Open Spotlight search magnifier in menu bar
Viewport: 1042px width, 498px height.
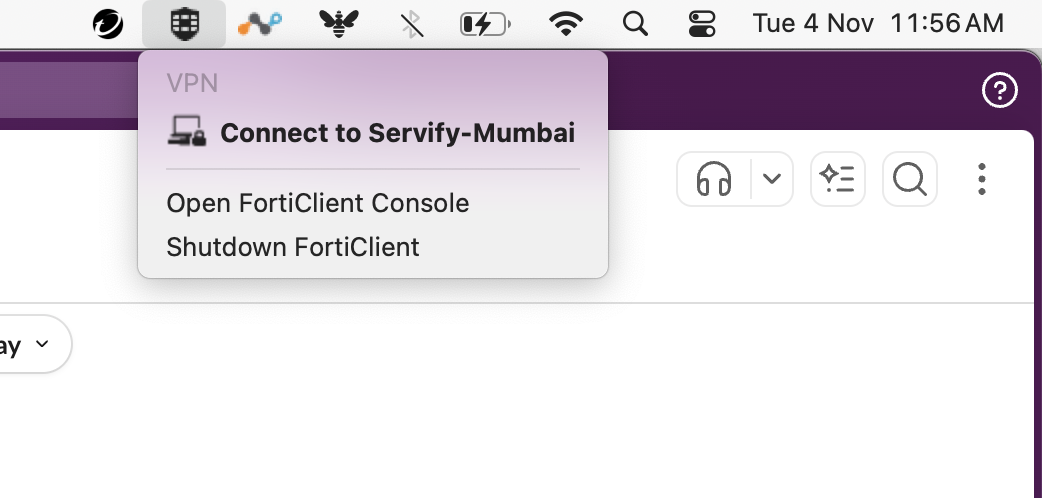click(x=634, y=24)
